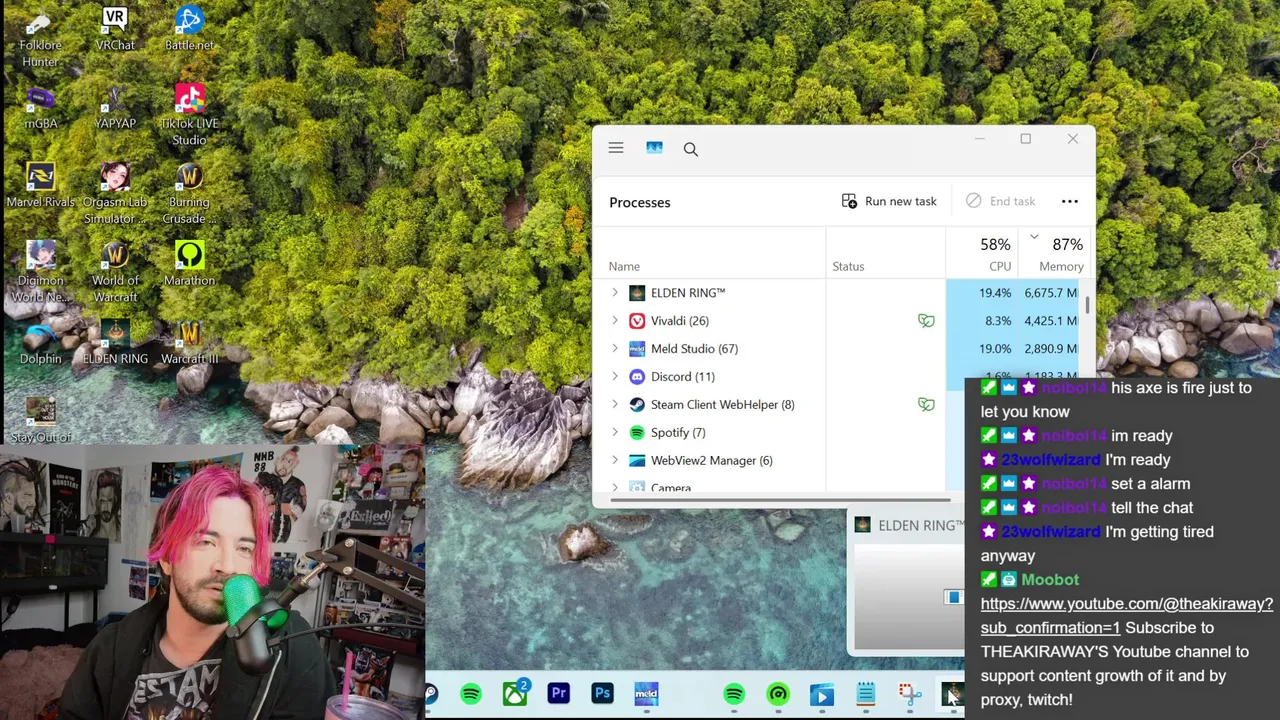Open ELDEN RING desktop shortcut
Screen dimensions: 1280x720
pyautogui.click(x=115, y=343)
